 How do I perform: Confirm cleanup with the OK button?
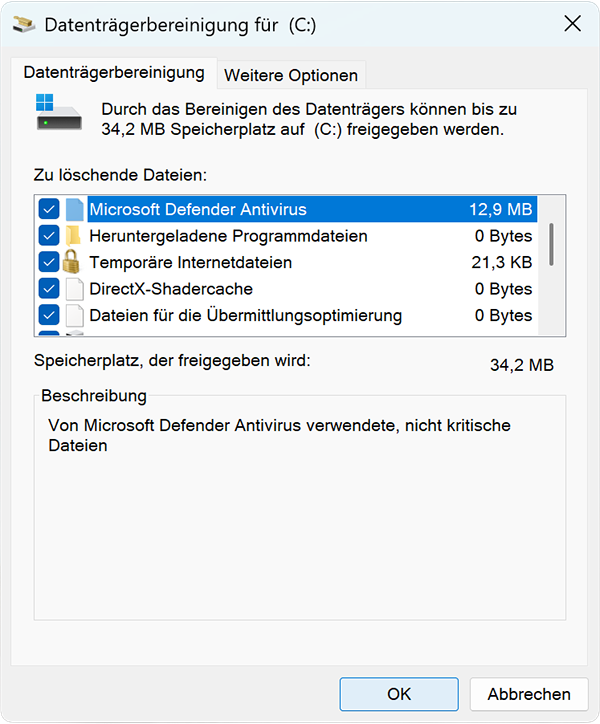pos(398,694)
